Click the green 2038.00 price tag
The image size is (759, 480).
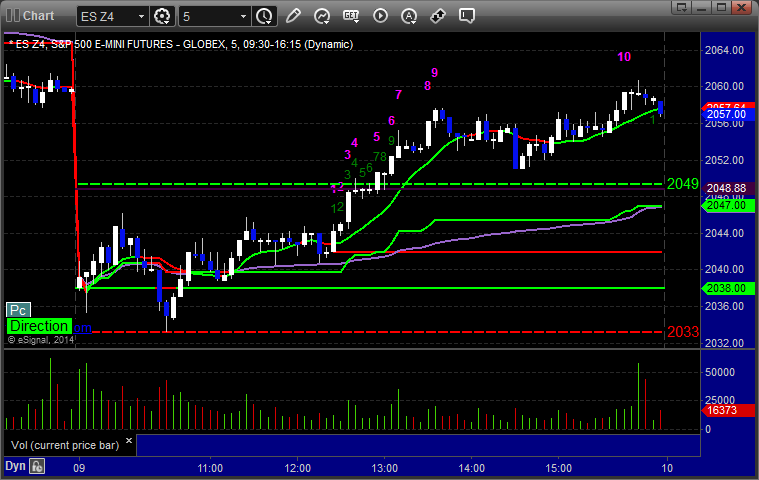point(728,288)
